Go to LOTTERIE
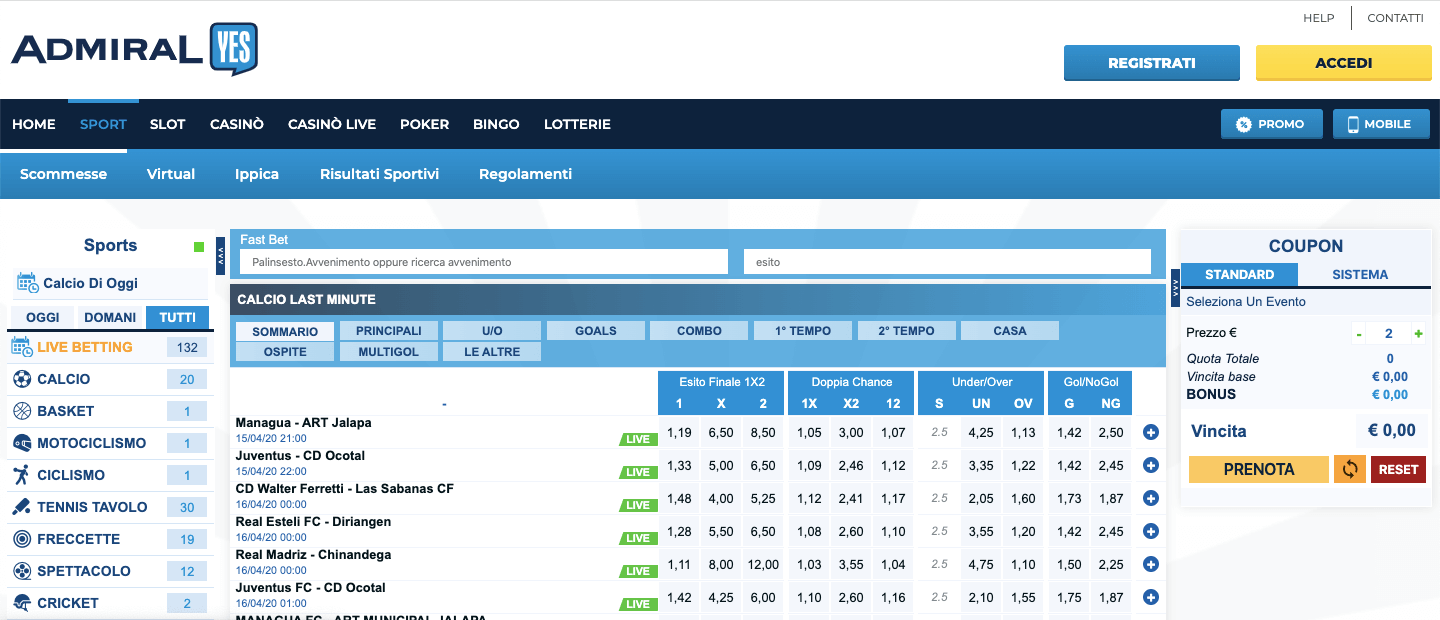The width and height of the screenshot is (1440, 620). pyautogui.click(x=577, y=124)
